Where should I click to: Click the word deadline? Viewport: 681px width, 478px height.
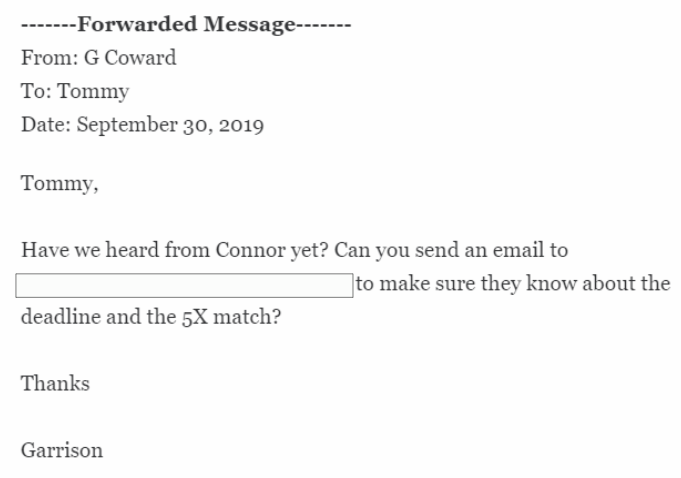pyautogui.click(x=61, y=317)
